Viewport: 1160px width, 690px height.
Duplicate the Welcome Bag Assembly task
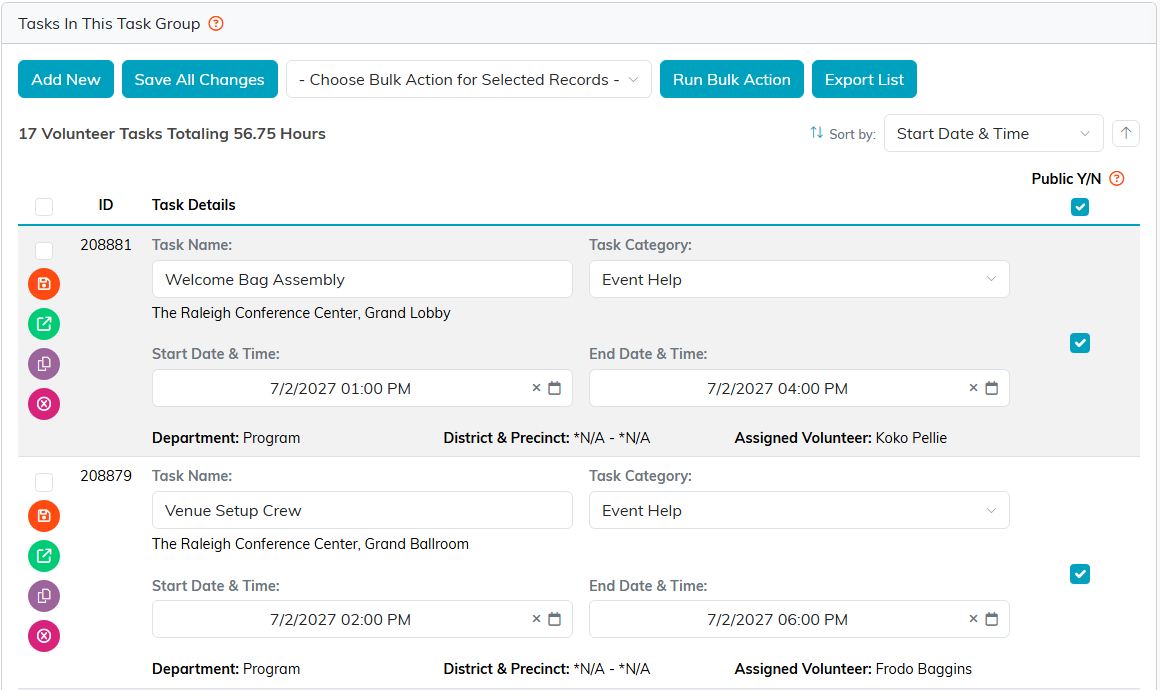44,364
